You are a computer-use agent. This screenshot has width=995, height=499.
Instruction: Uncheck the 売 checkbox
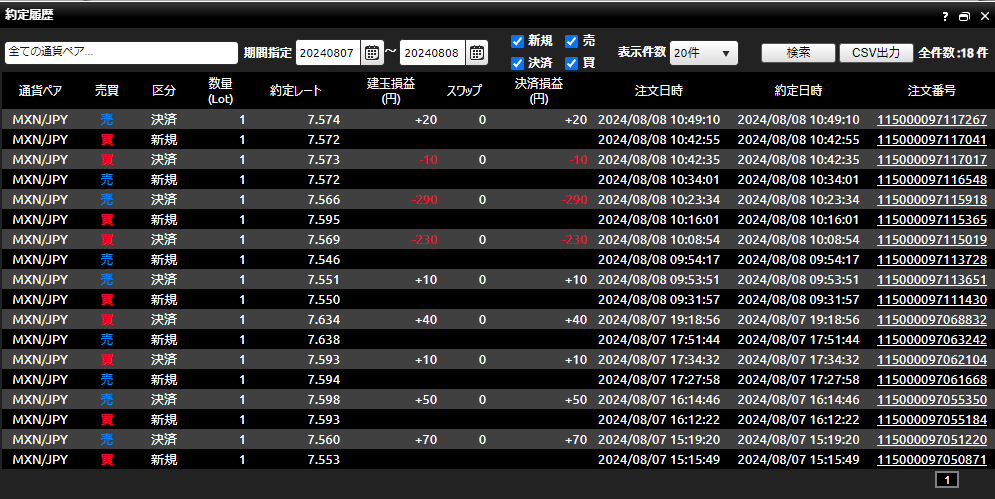point(571,41)
